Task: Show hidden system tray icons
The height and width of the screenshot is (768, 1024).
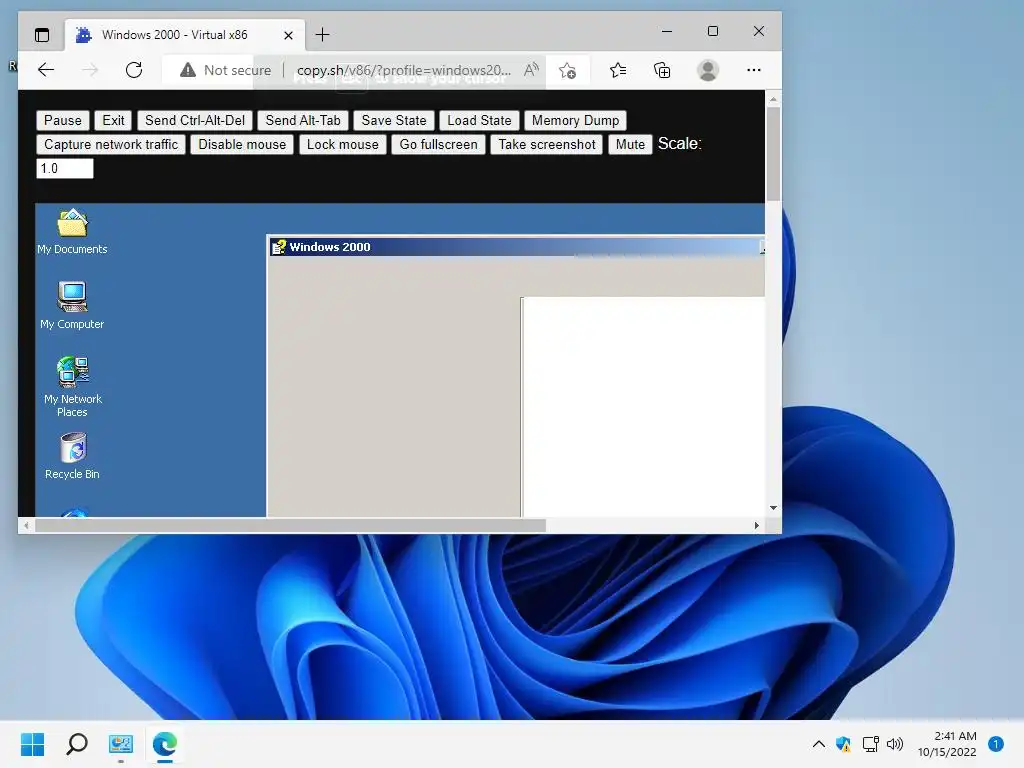Action: pyautogui.click(x=818, y=744)
